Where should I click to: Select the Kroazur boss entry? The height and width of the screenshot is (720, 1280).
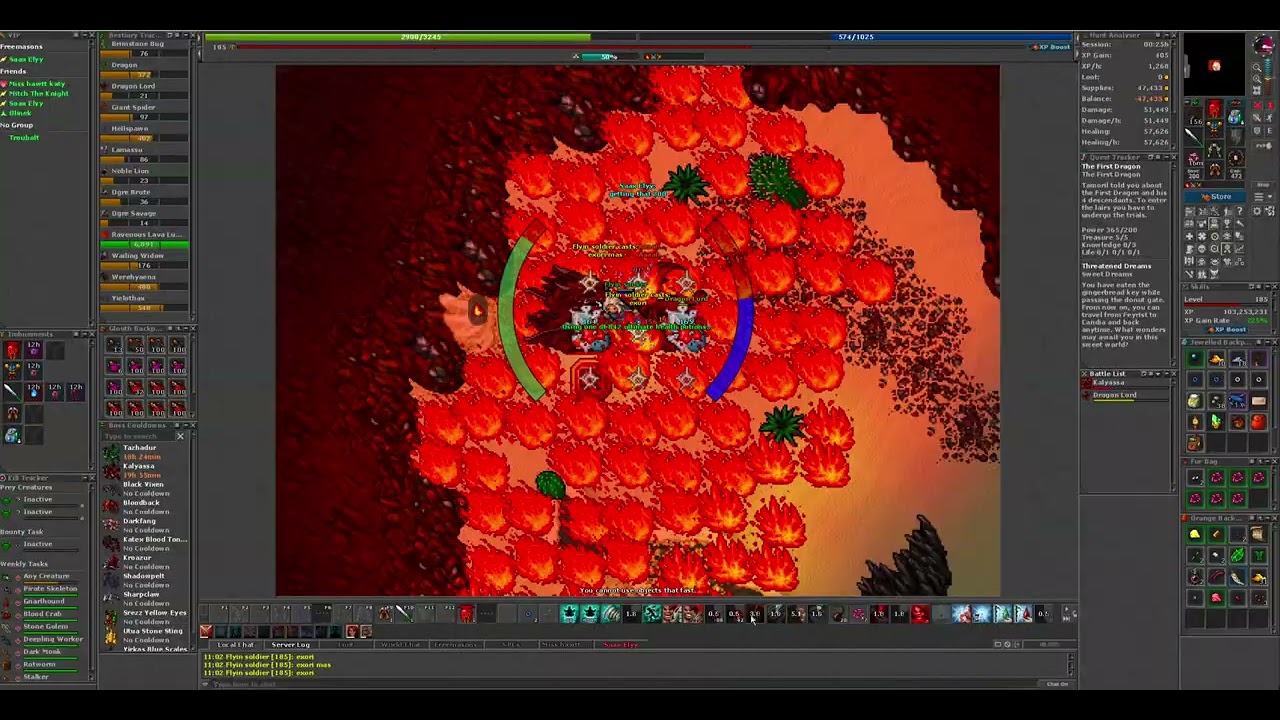pyautogui.click(x=144, y=562)
